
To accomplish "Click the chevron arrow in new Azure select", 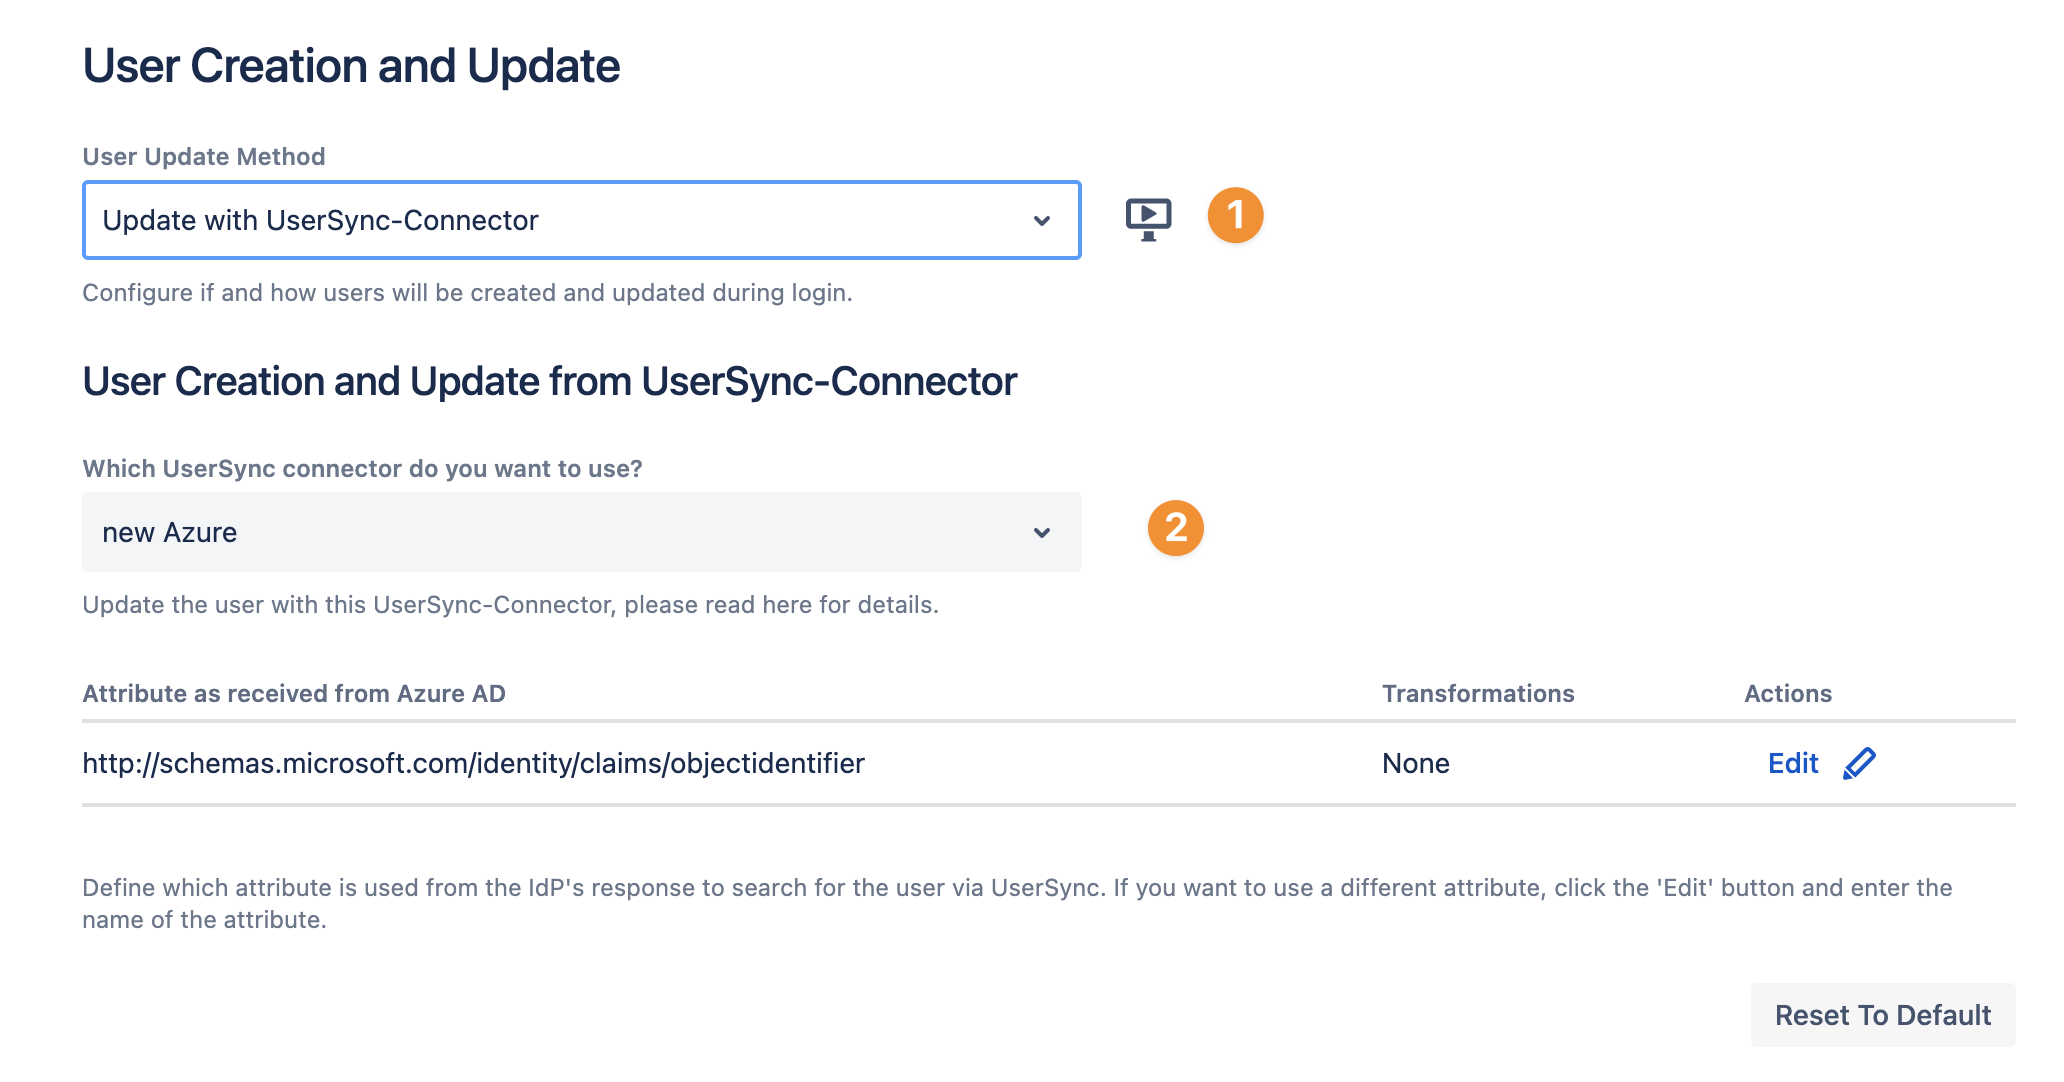I will [x=1042, y=533].
